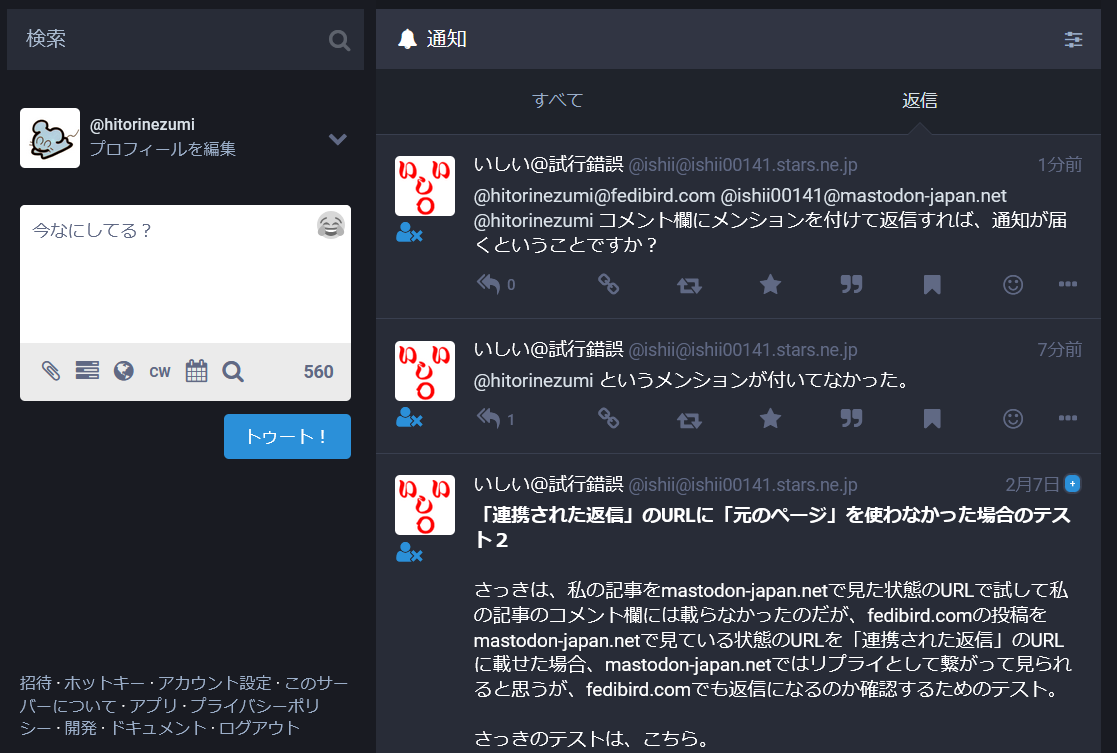
Task: Open the emoji picker in compose box
Action: pos(331,226)
